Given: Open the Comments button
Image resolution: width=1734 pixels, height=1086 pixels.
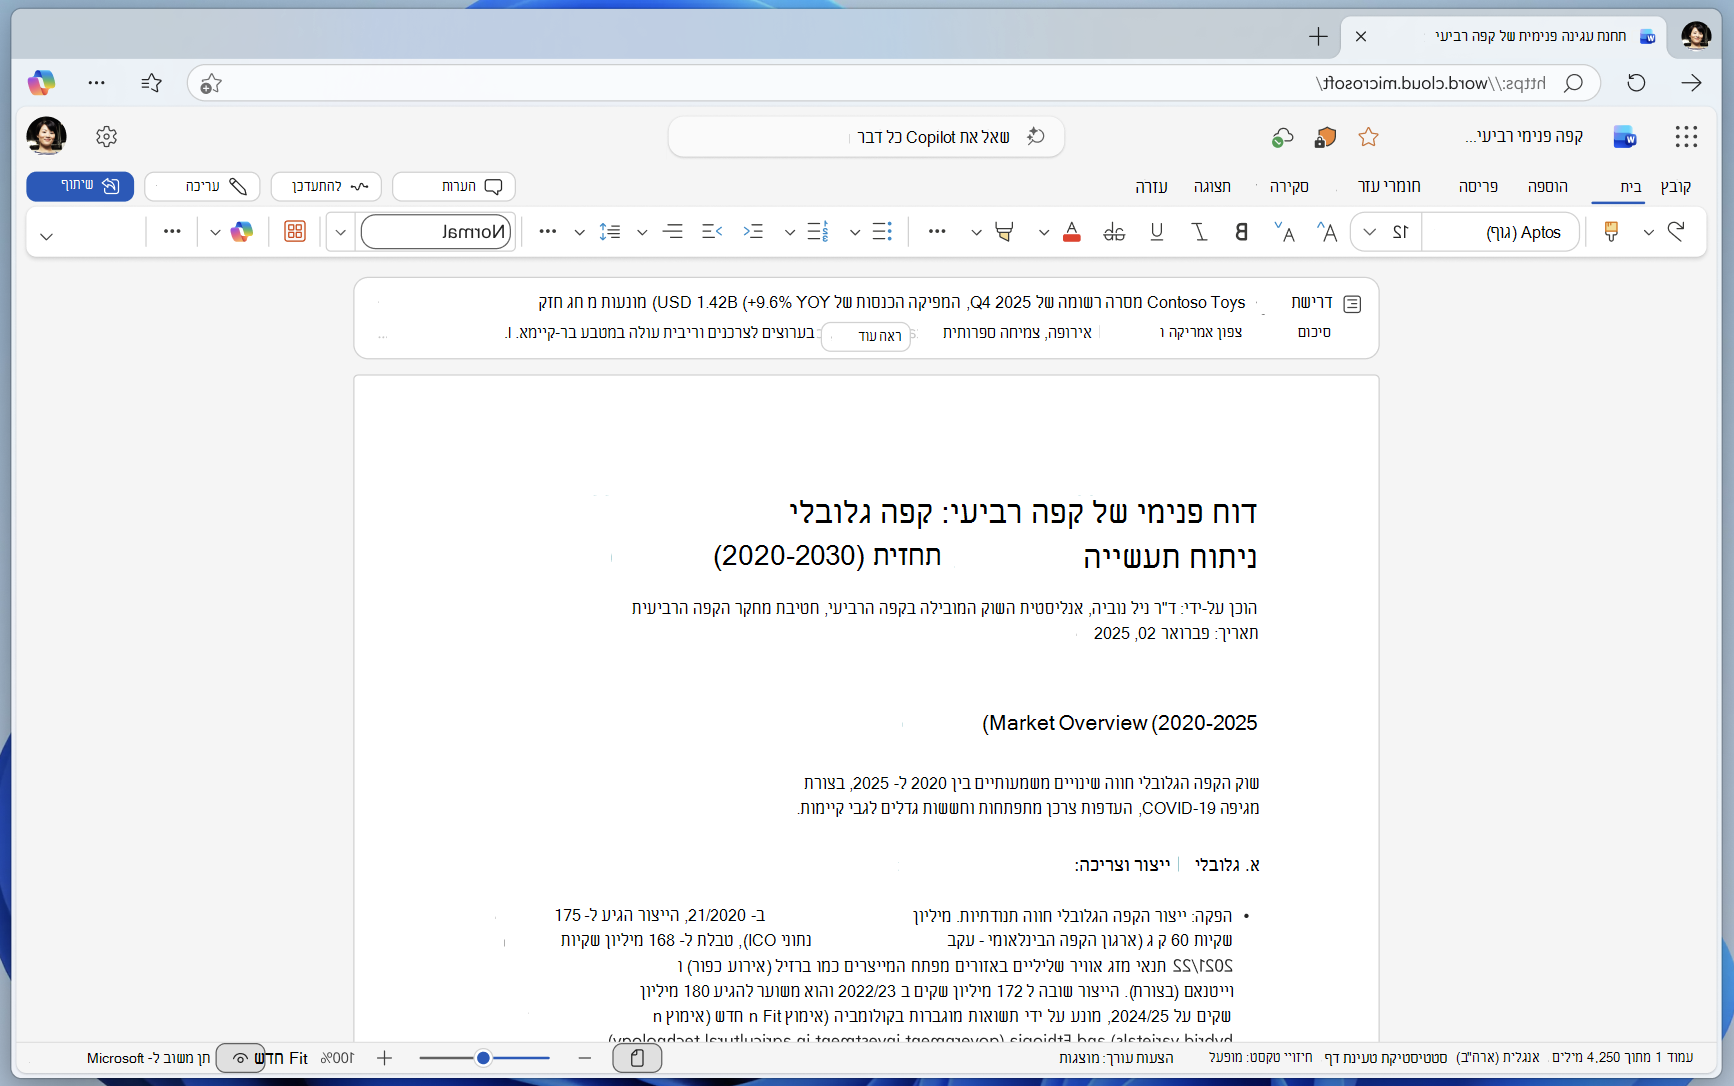Looking at the screenshot, I should tap(454, 186).
